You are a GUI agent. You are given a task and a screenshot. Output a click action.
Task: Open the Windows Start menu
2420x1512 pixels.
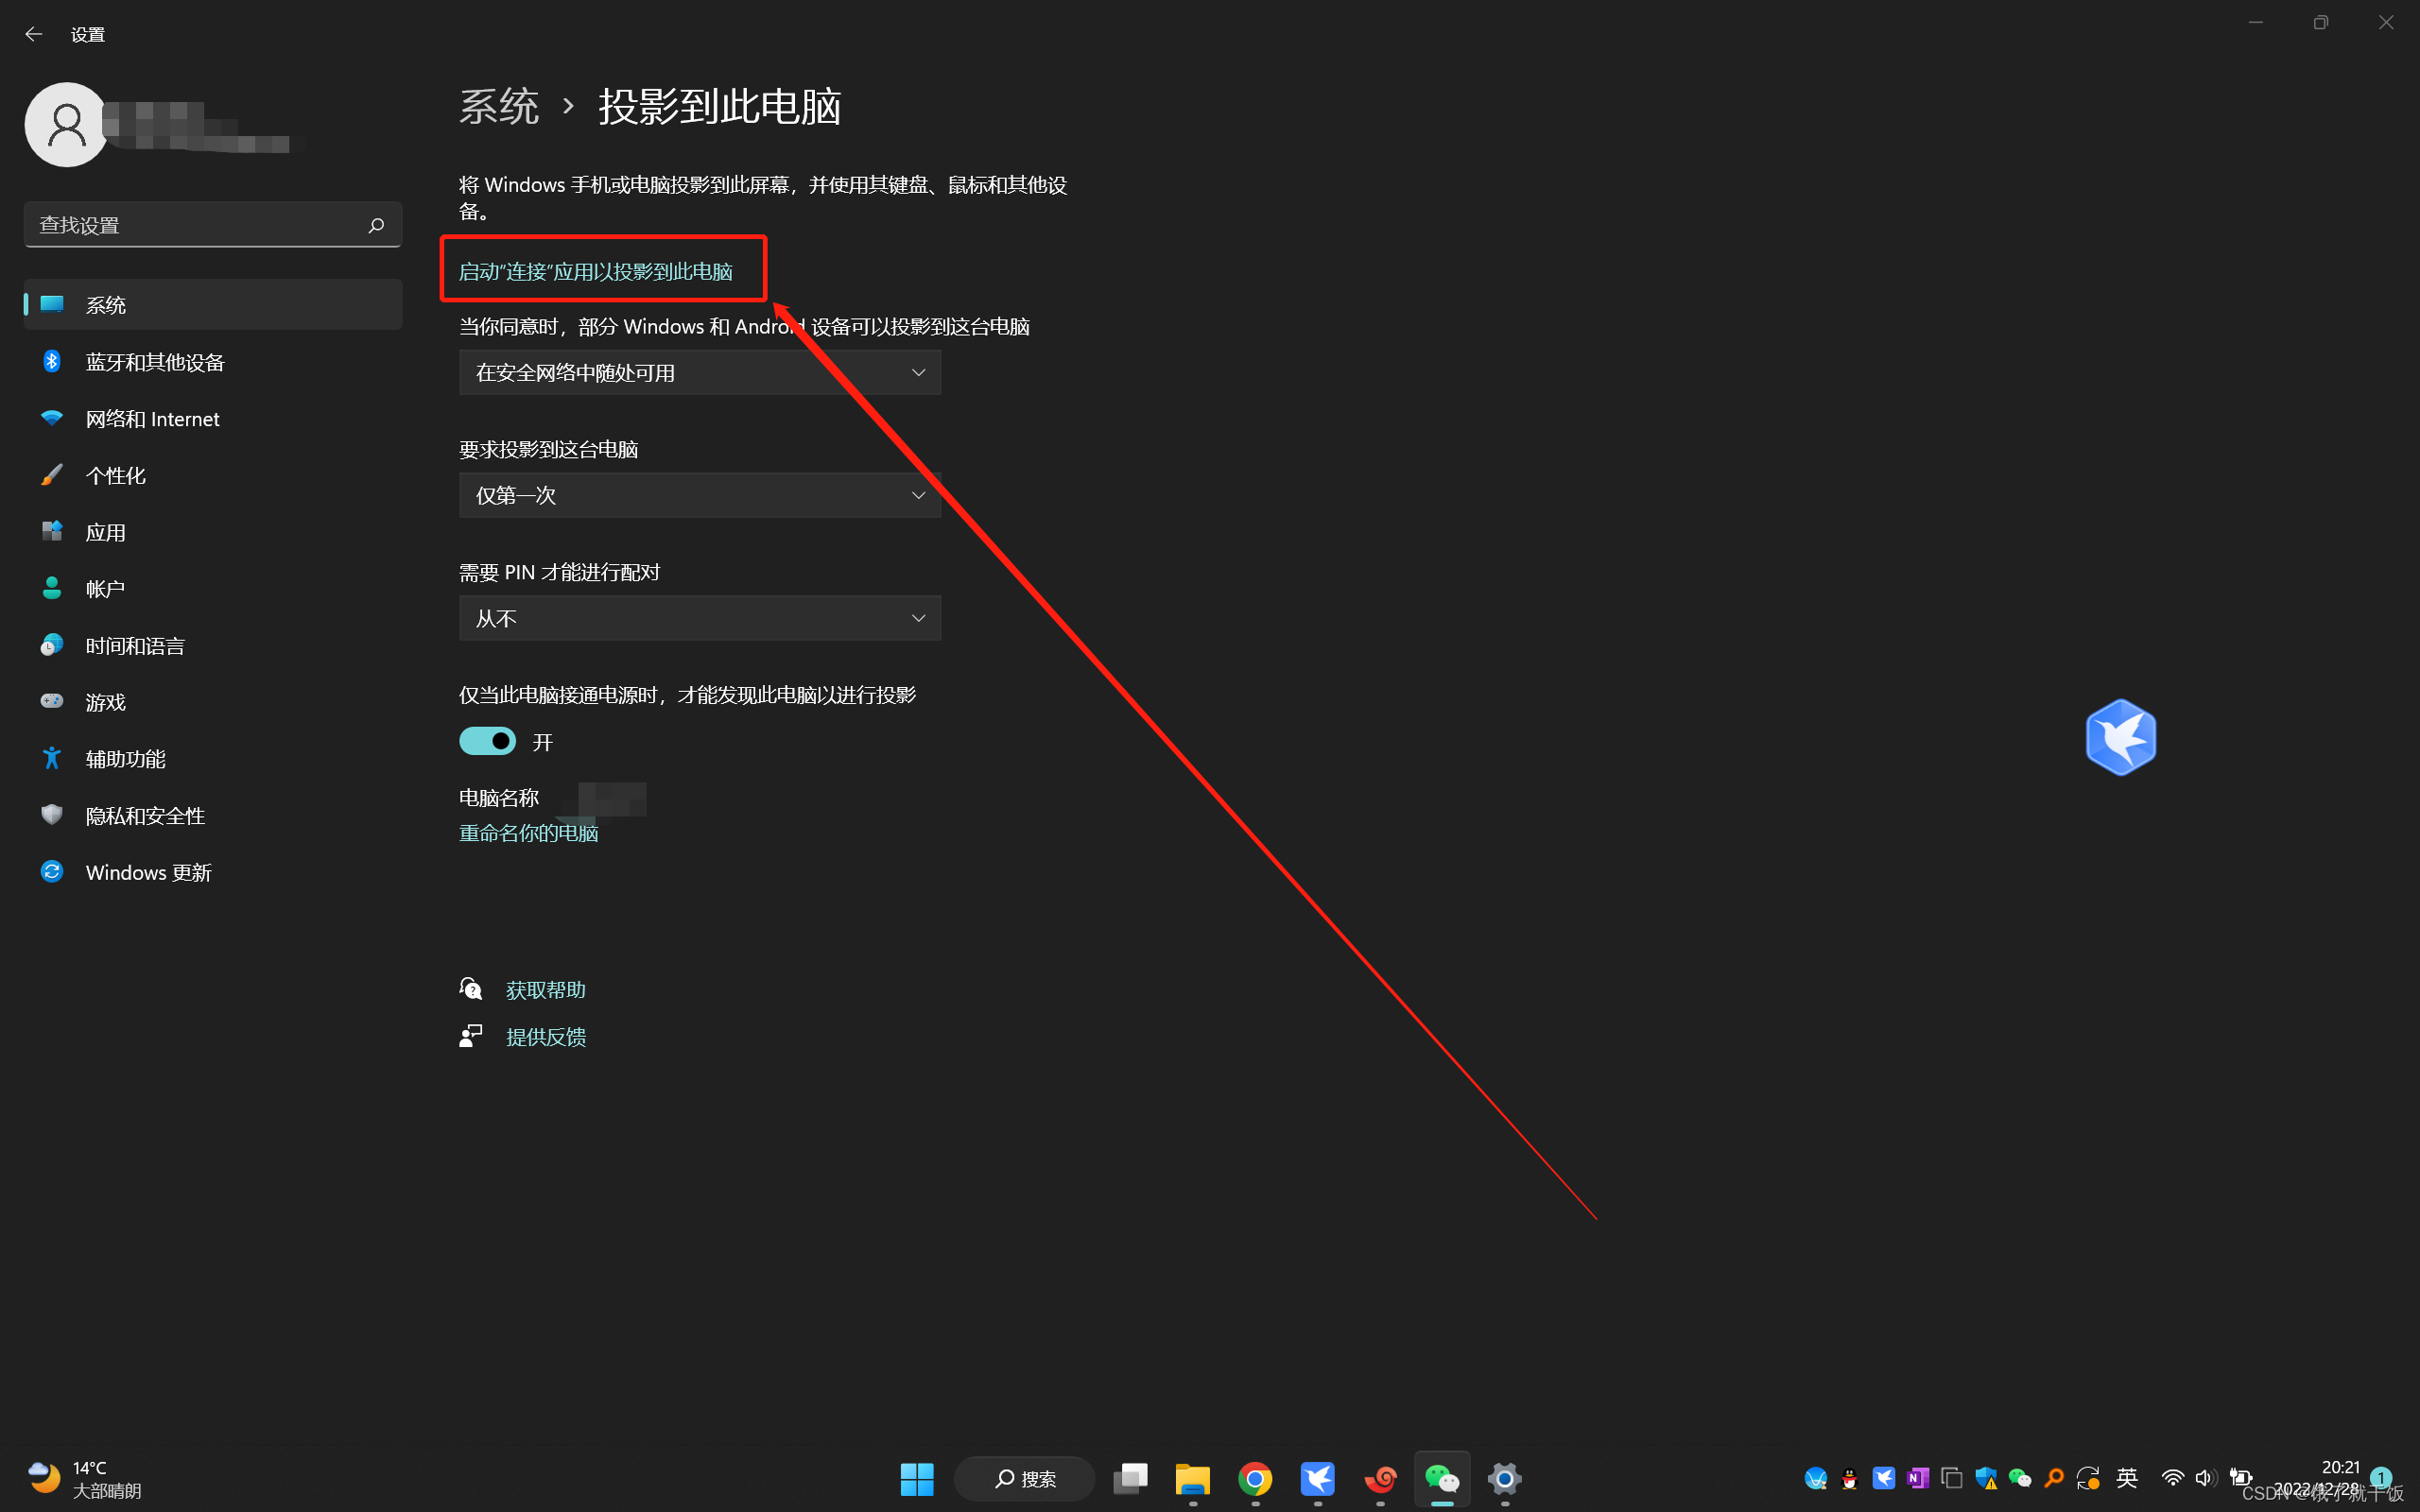tap(917, 1479)
